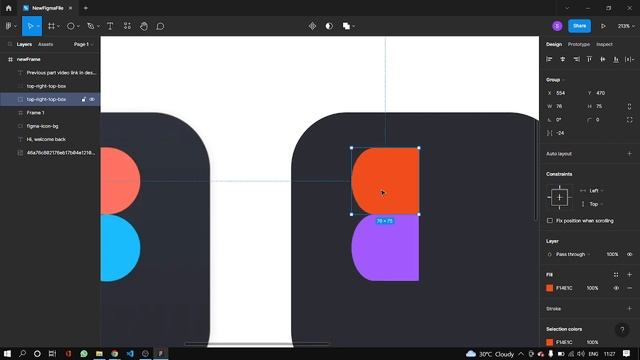
Task: Select the Comment tool
Action: click(x=160, y=26)
